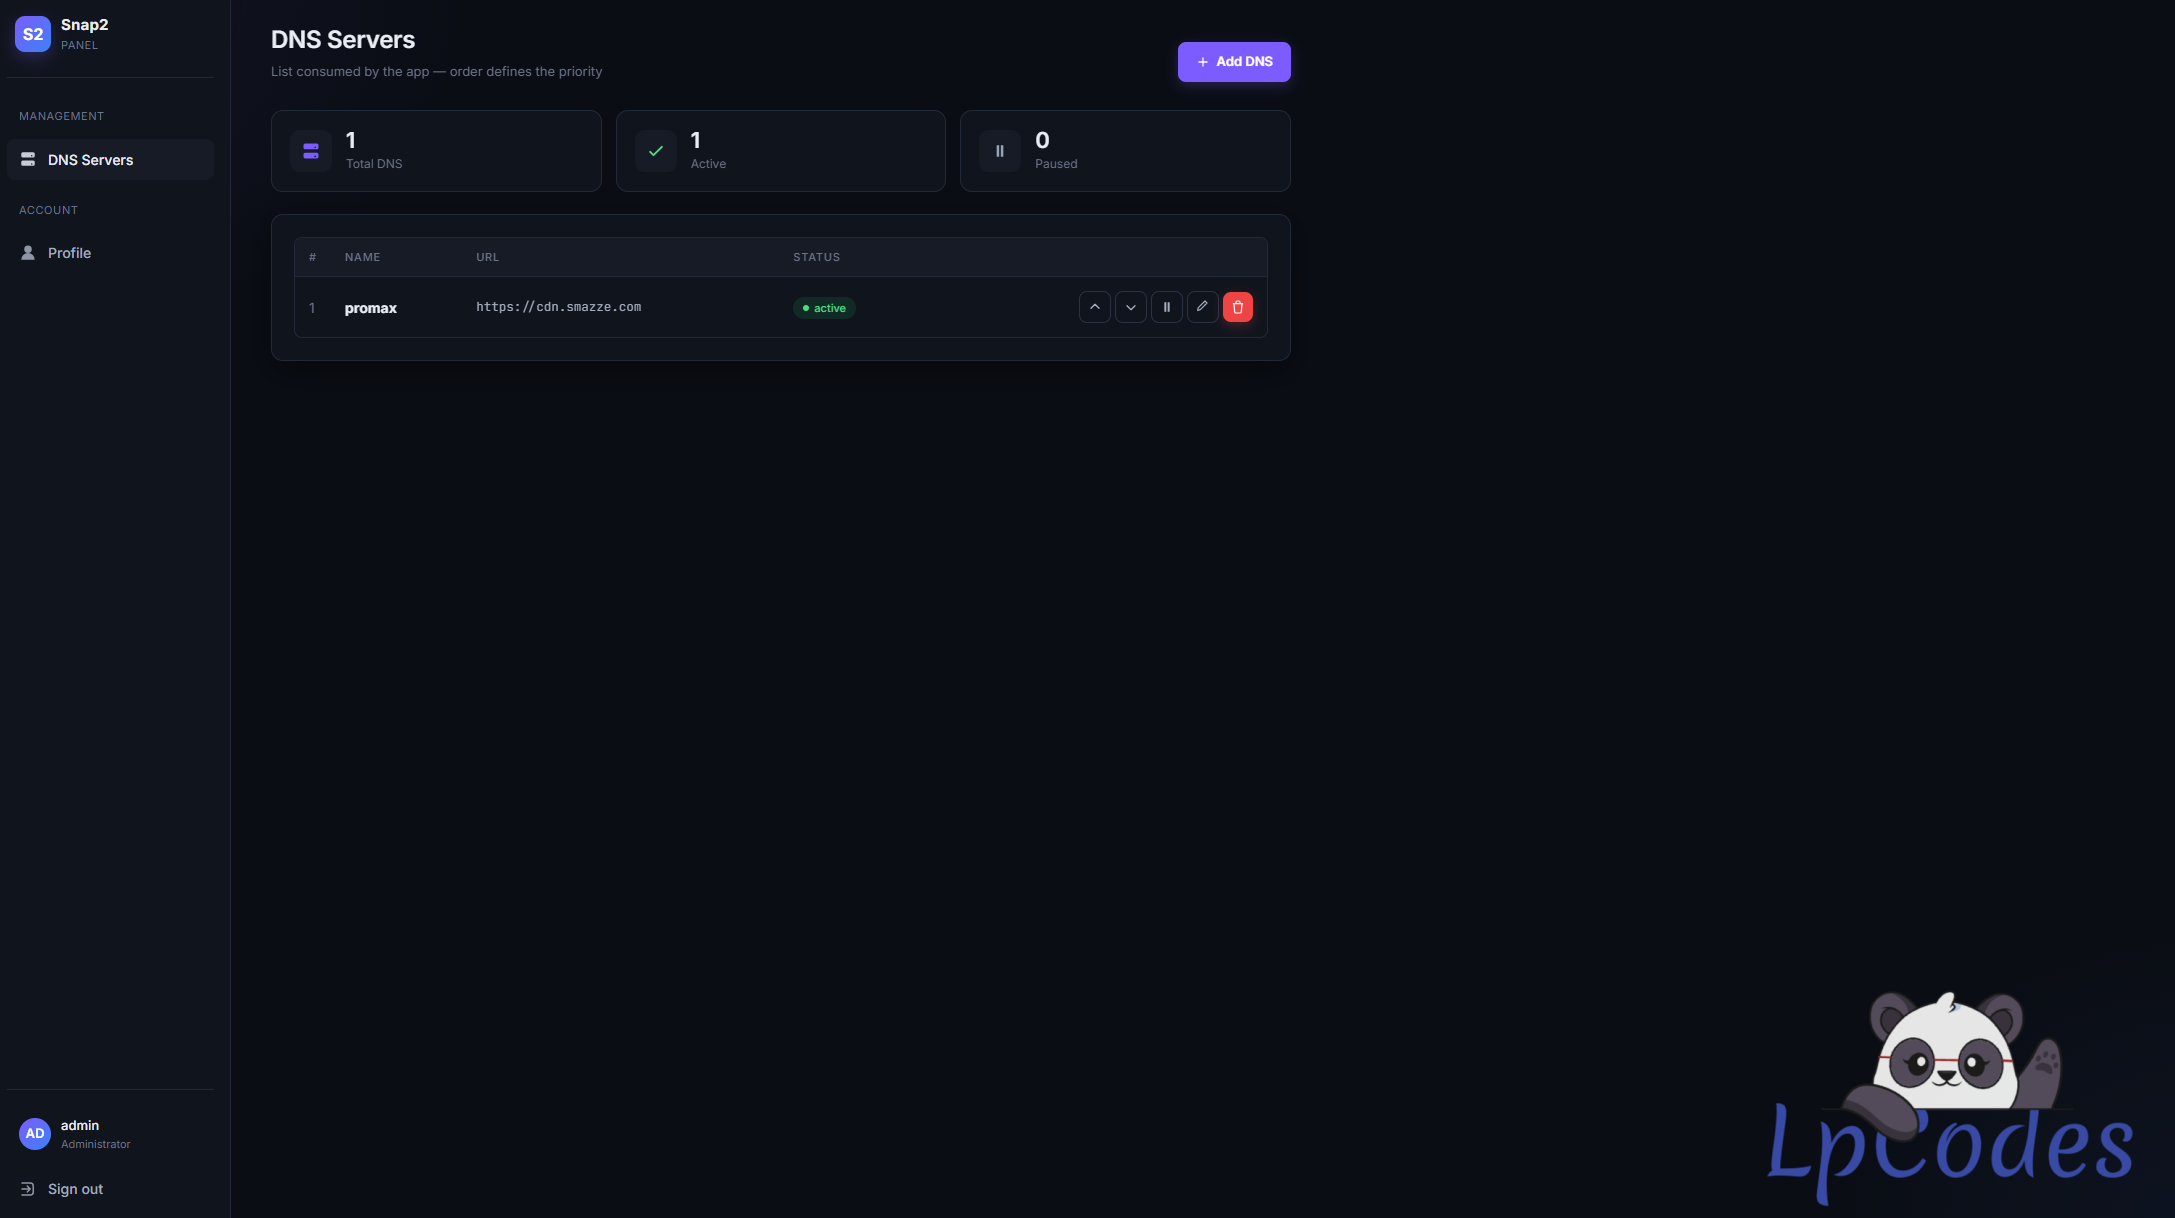Open DNS Servers in the sidebar

[110, 160]
